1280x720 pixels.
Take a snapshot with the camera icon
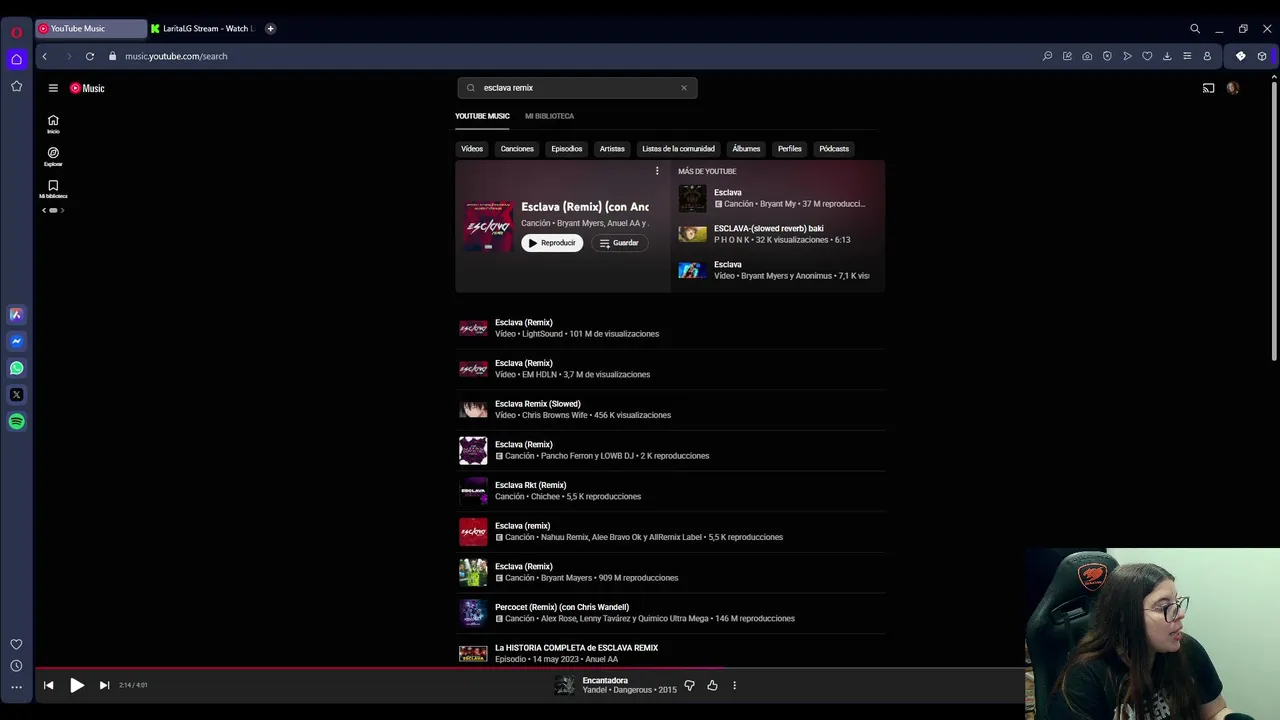click(1087, 56)
